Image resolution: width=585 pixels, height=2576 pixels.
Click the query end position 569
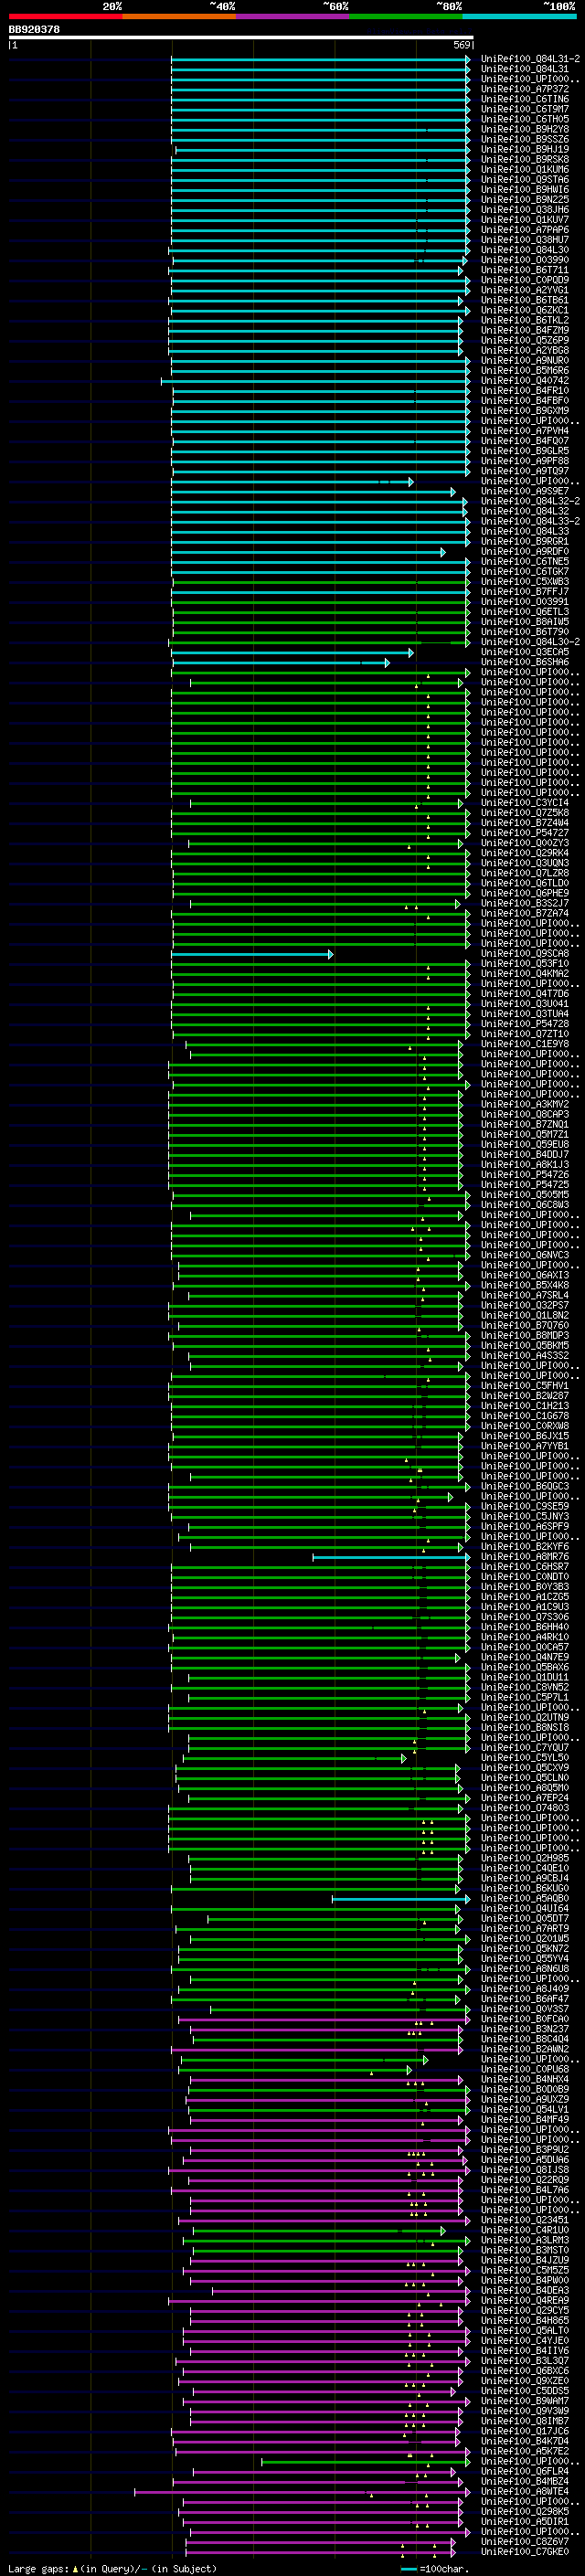tap(462, 46)
